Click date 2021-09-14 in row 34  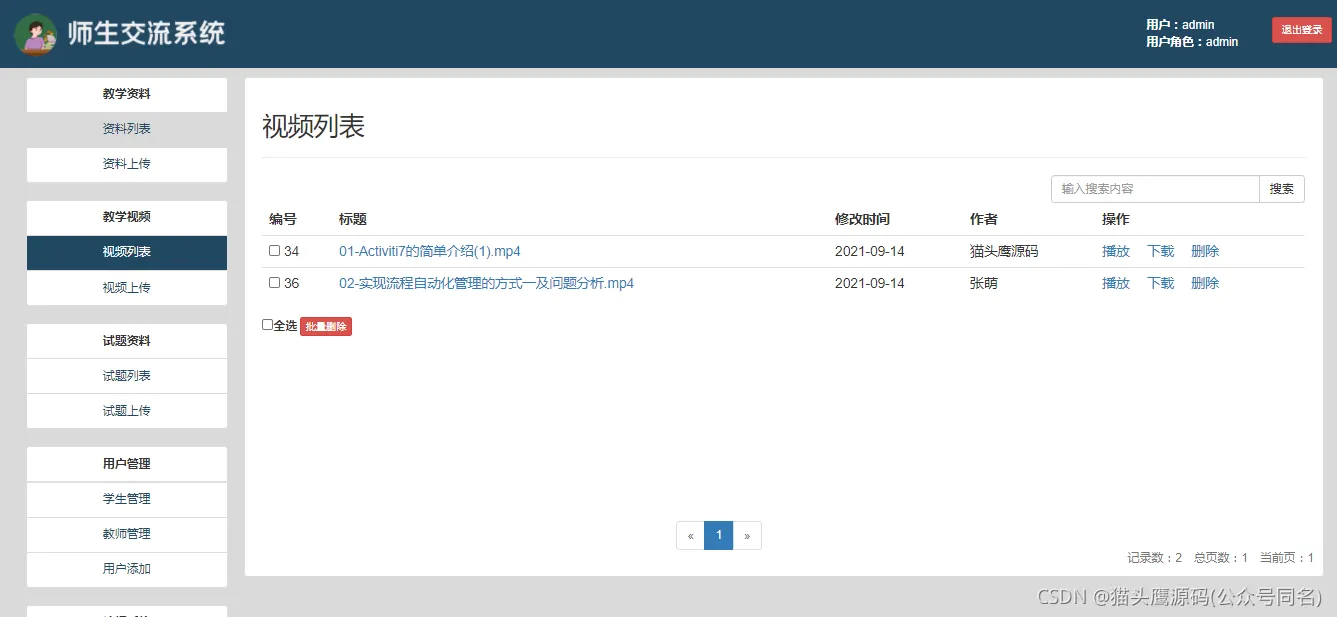click(x=870, y=251)
